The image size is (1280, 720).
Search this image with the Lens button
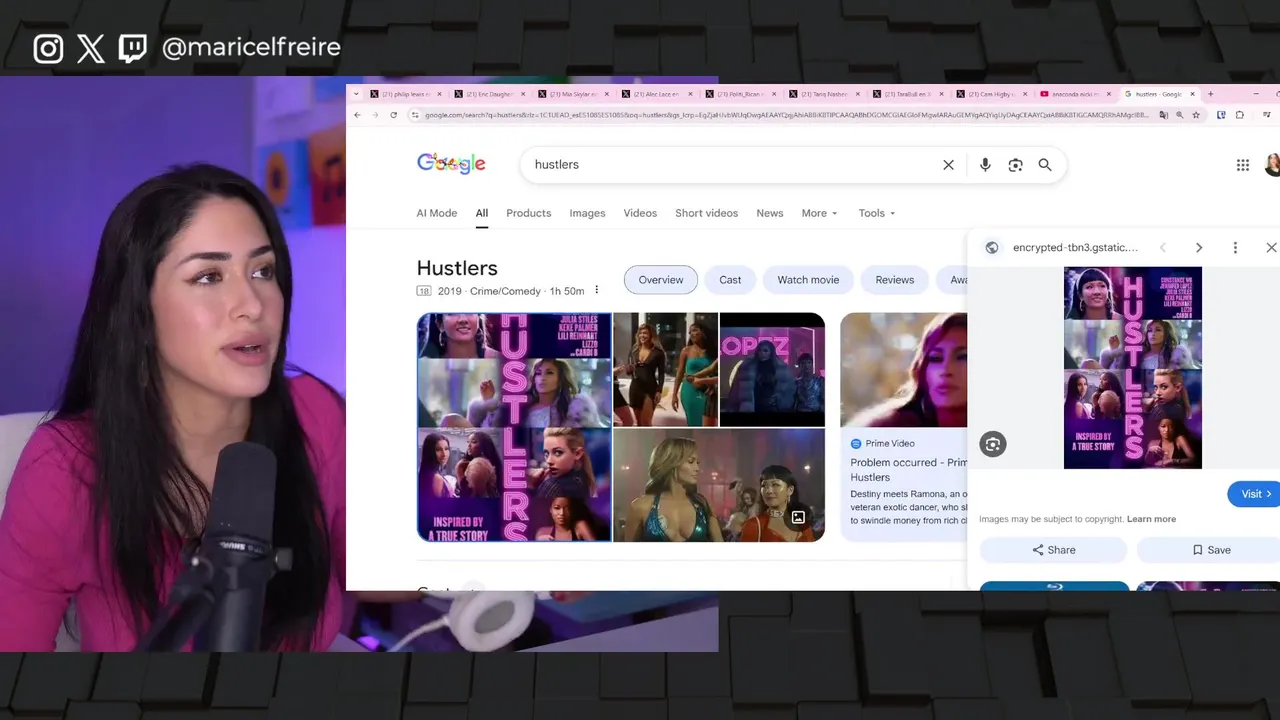pos(992,444)
